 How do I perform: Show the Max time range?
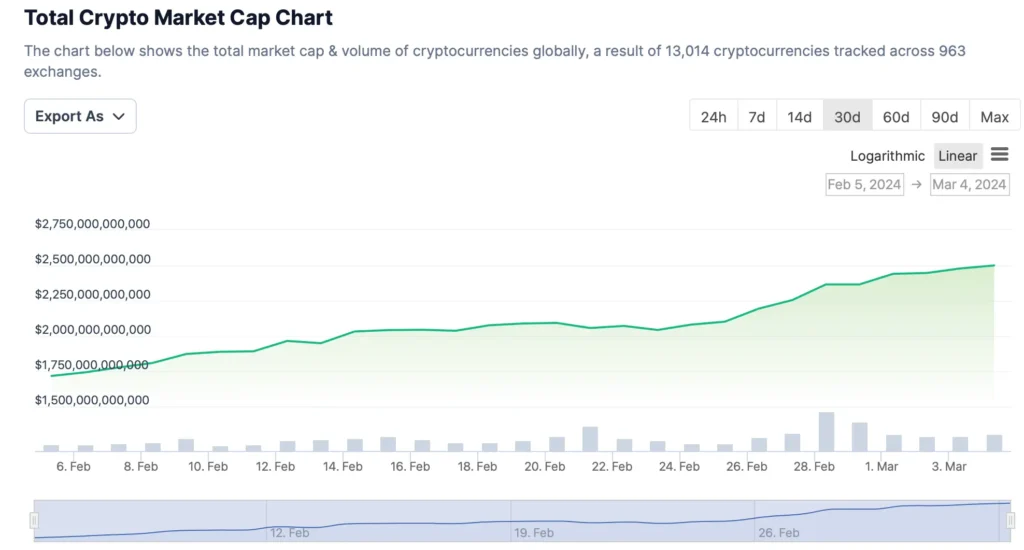pos(994,117)
